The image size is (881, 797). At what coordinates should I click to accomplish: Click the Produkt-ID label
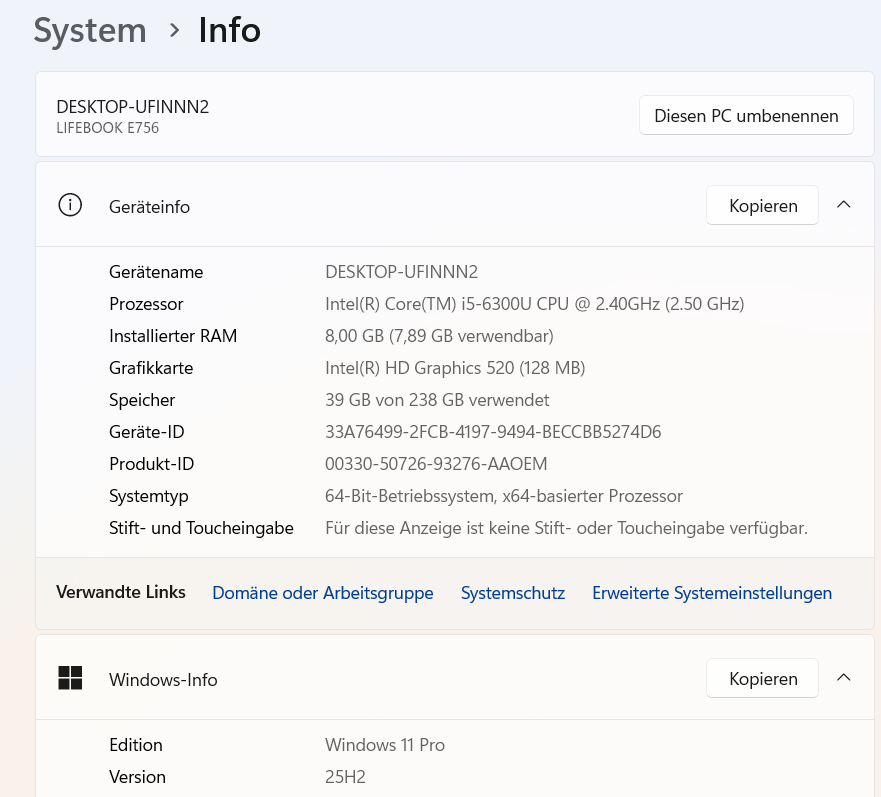(152, 464)
